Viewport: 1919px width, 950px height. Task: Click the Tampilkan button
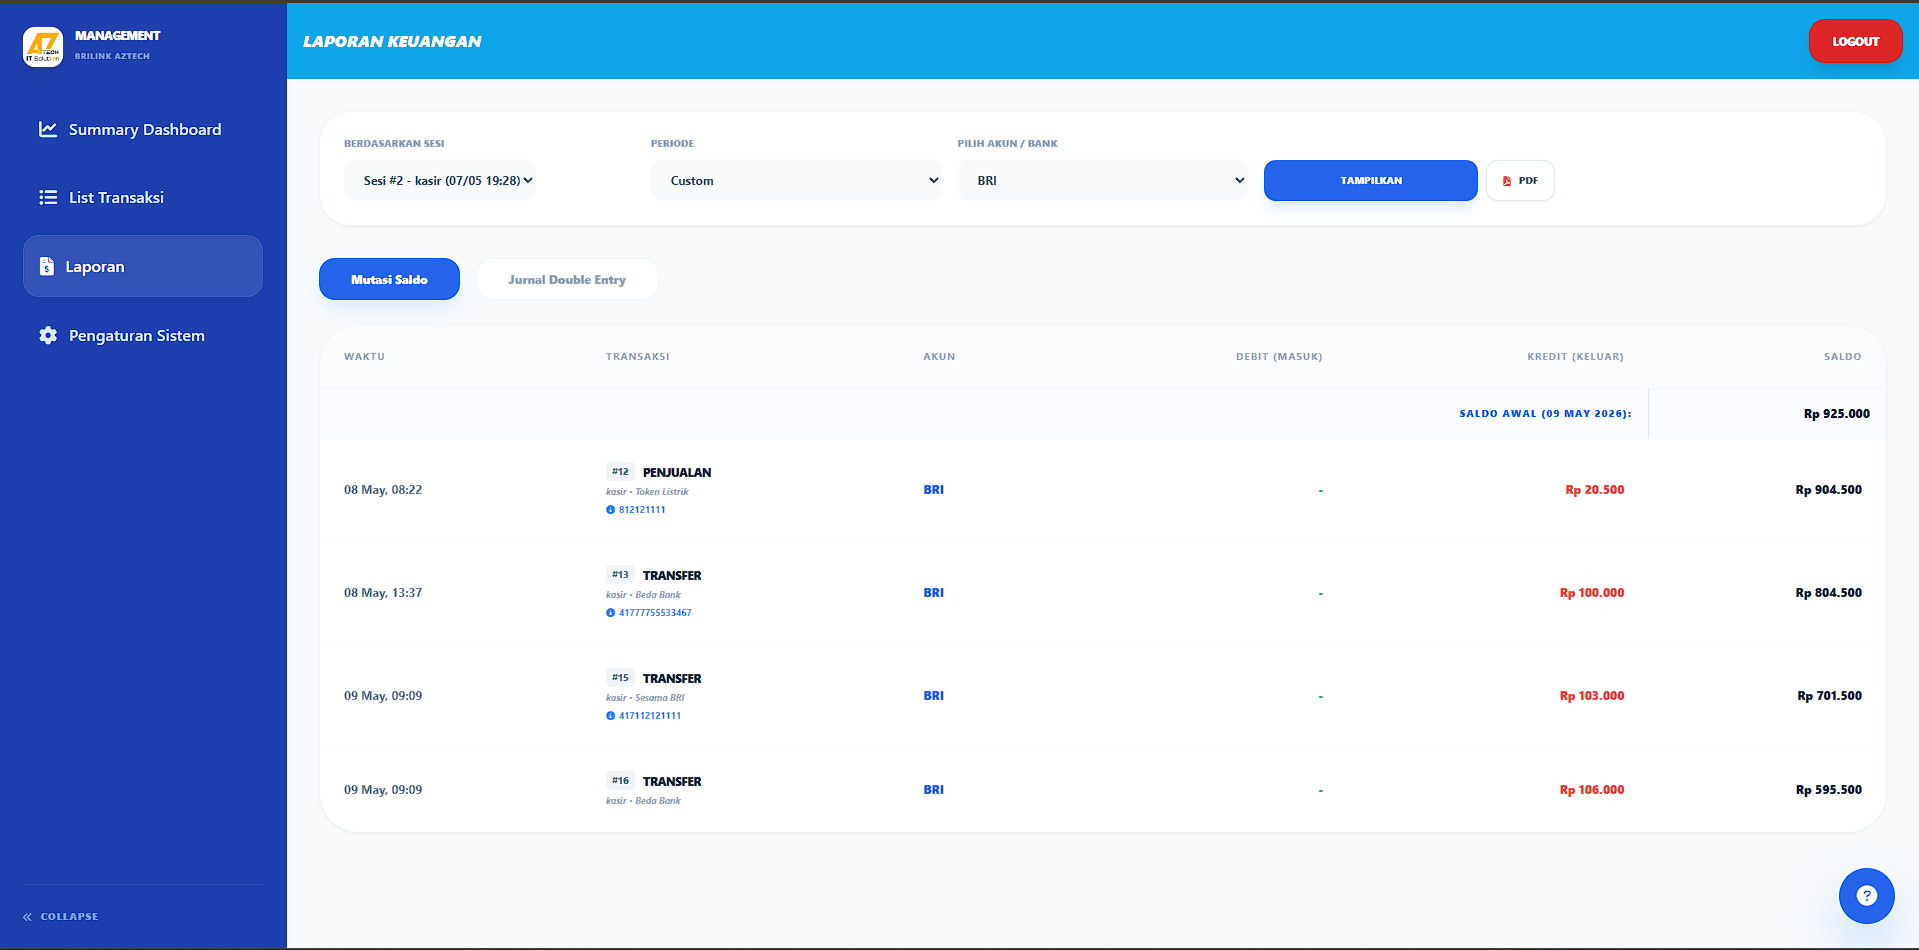[x=1370, y=181]
